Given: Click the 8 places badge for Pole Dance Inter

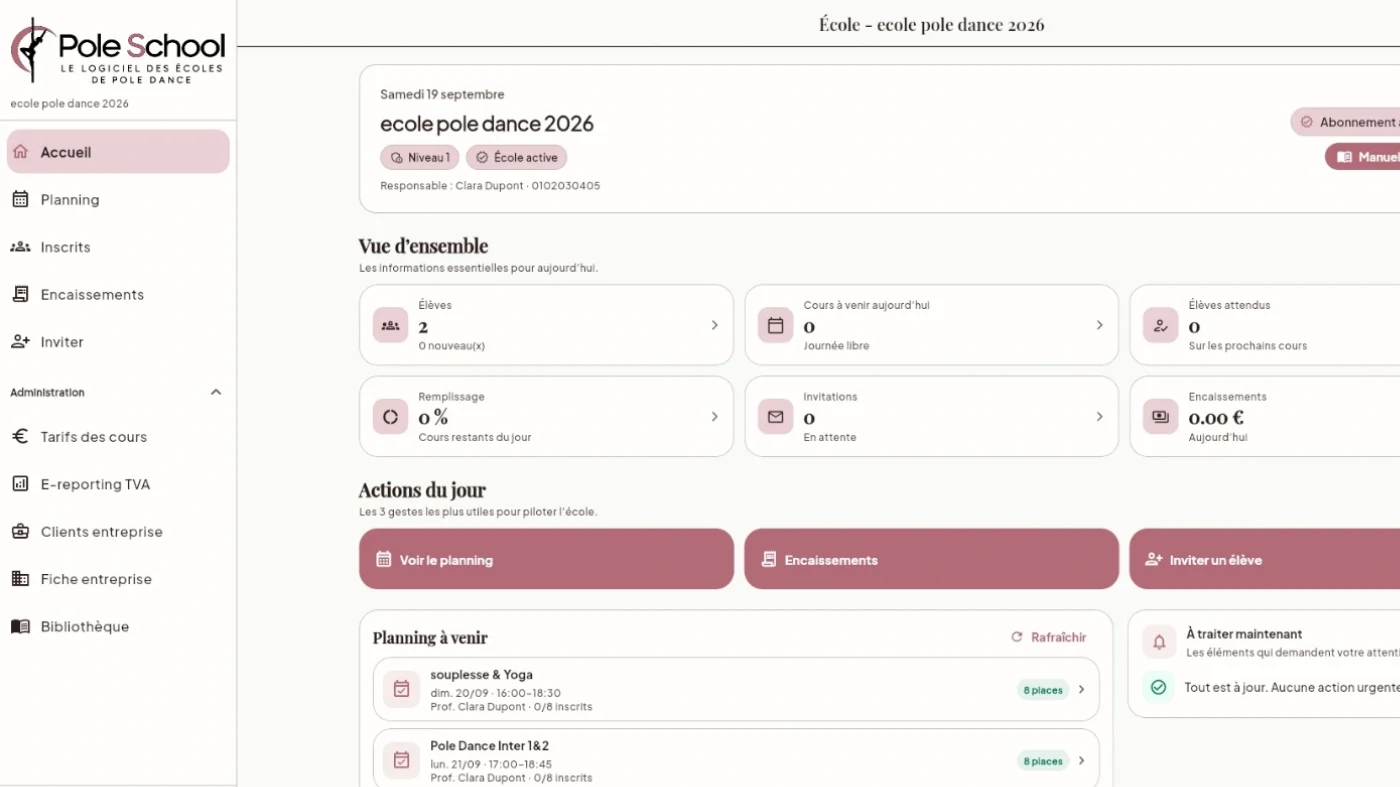Looking at the screenshot, I should click(x=1043, y=761).
